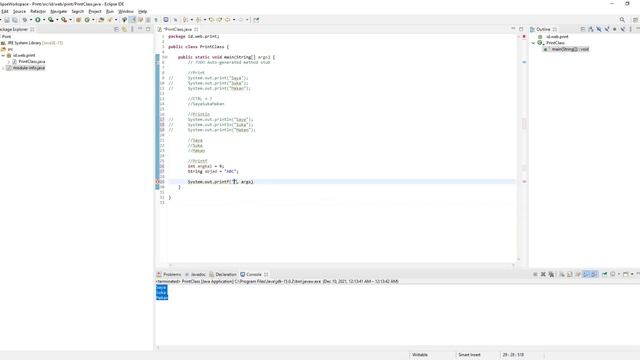Click the editor vertical scrollbar
The width and height of the screenshot is (640, 360).
click(519, 147)
